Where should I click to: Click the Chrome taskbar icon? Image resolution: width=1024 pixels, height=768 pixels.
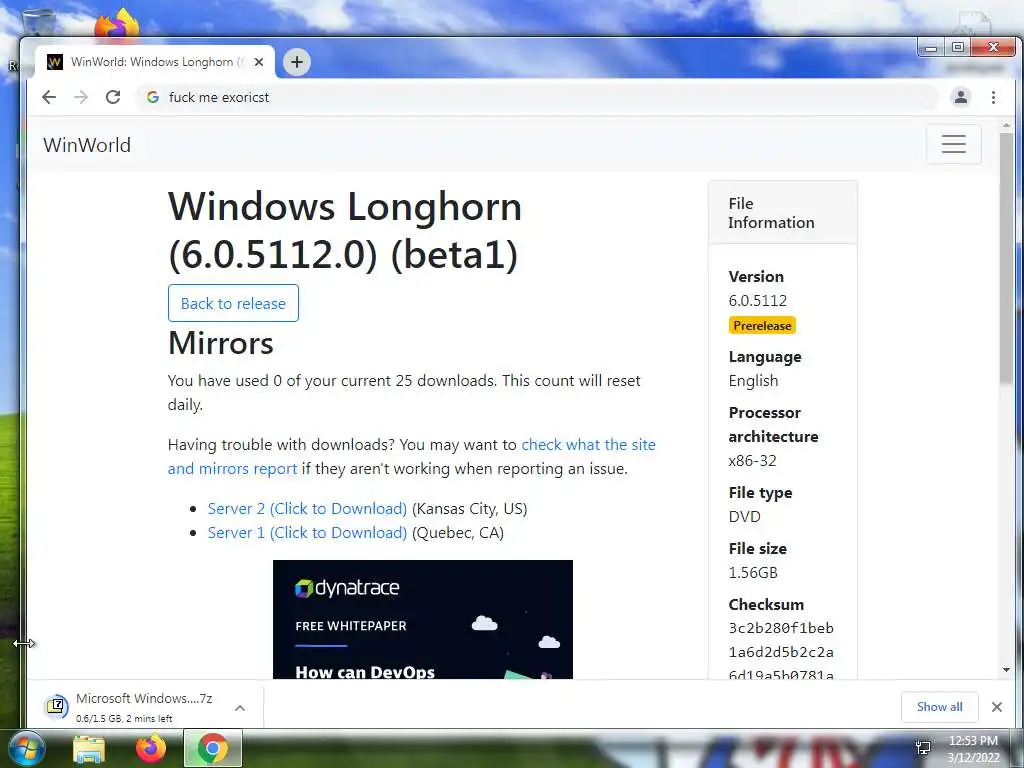(x=213, y=748)
